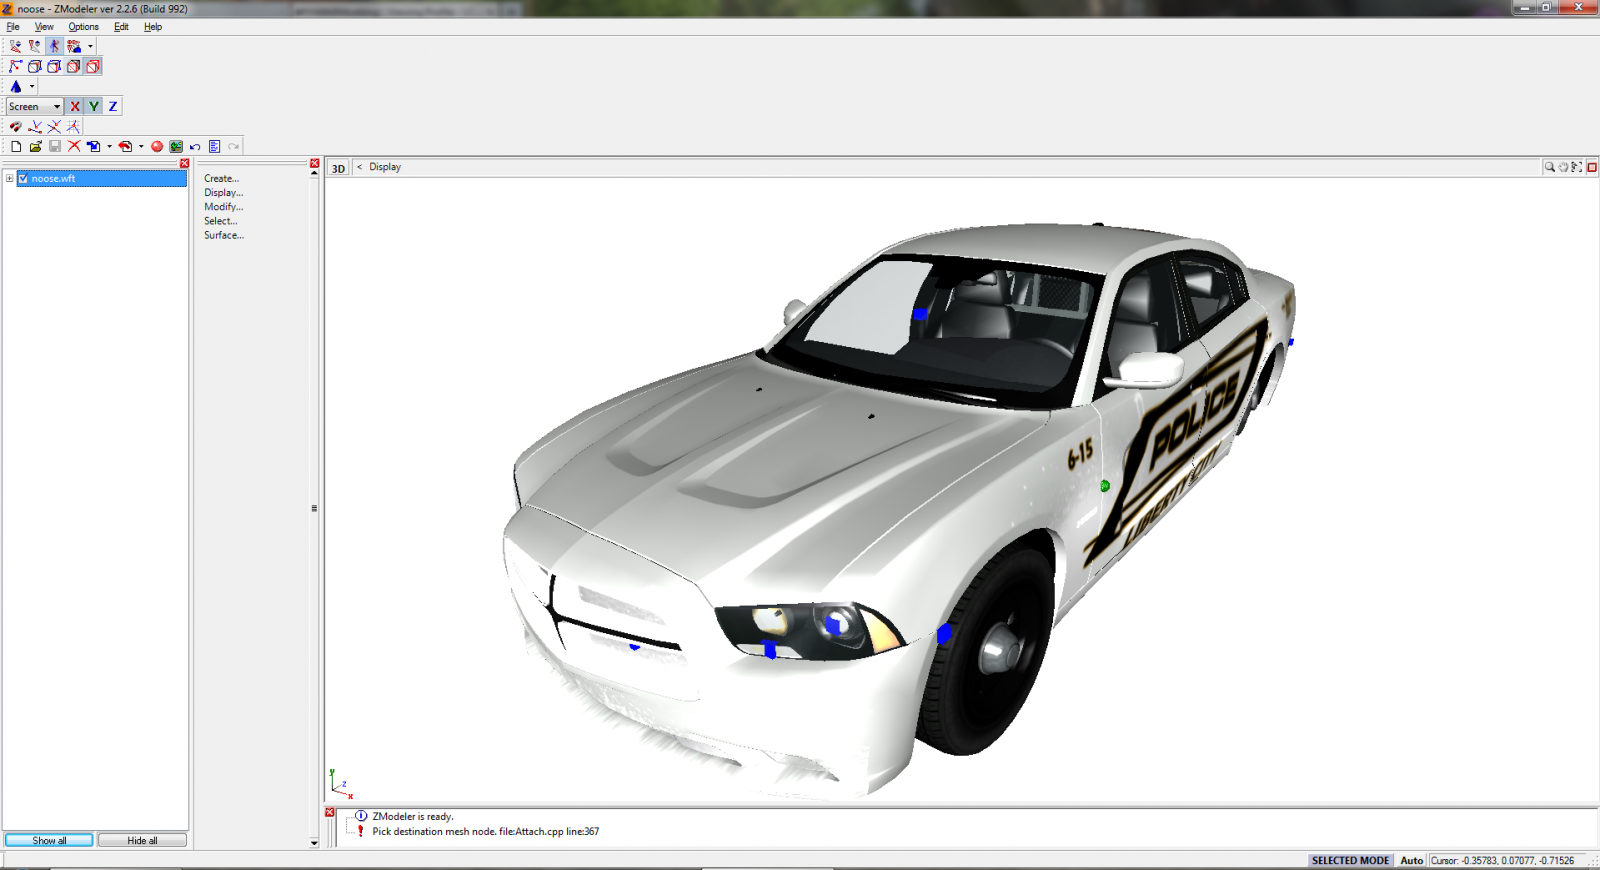Click the magnet snapping icon
The width and height of the screenshot is (1600, 870).
(x=15, y=127)
